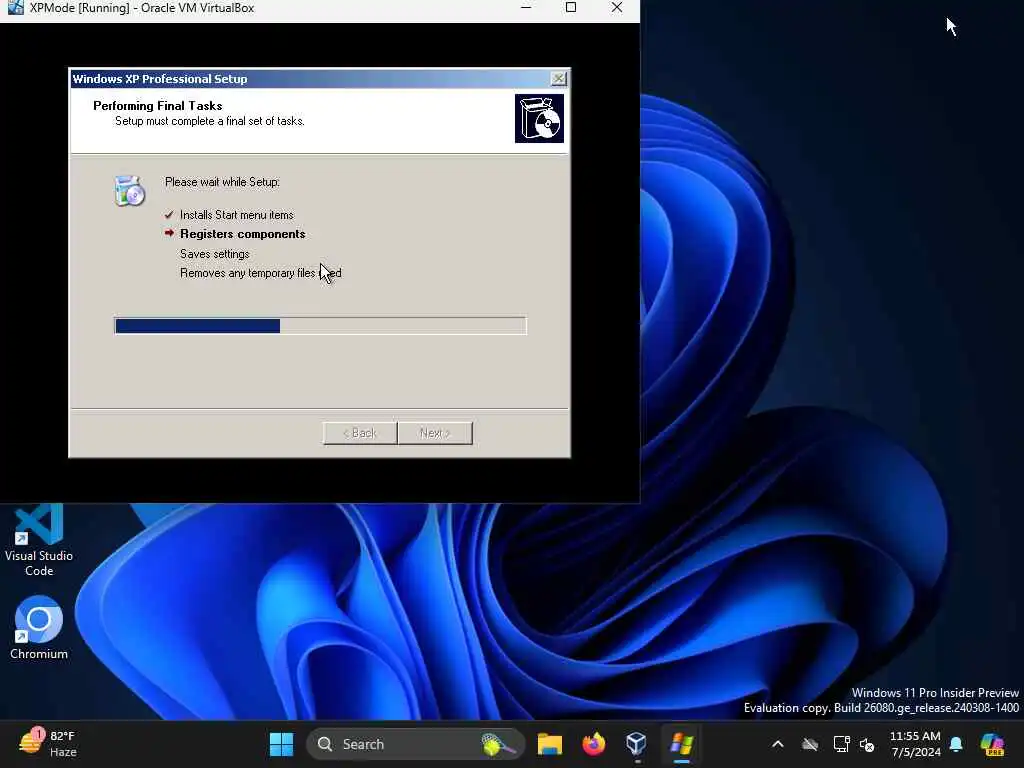Click the taskbar Search box
This screenshot has width=1024, height=768.
tap(415, 744)
